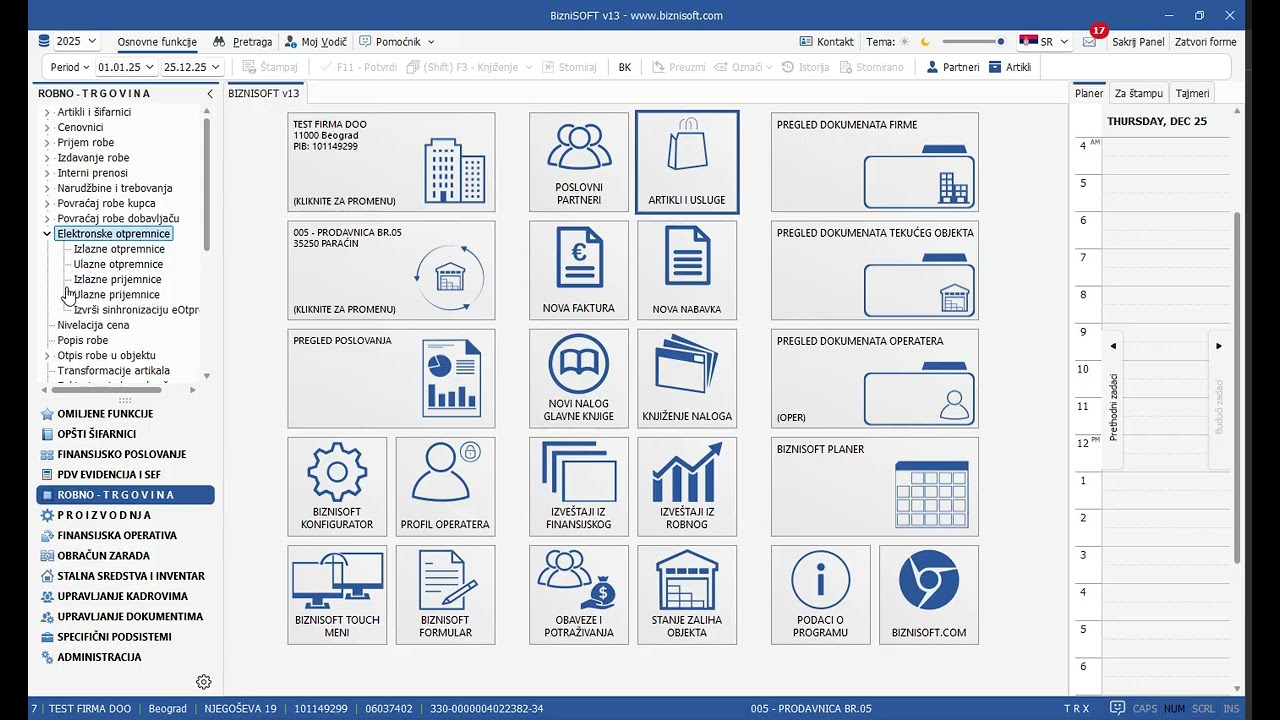This screenshot has height=720, width=1280.
Task: Open the end date 25.12.25 dropdown
Action: (x=192, y=67)
